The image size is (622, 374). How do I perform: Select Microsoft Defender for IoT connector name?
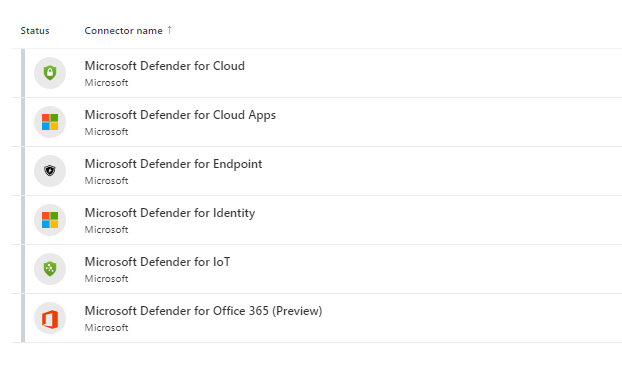tap(157, 262)
